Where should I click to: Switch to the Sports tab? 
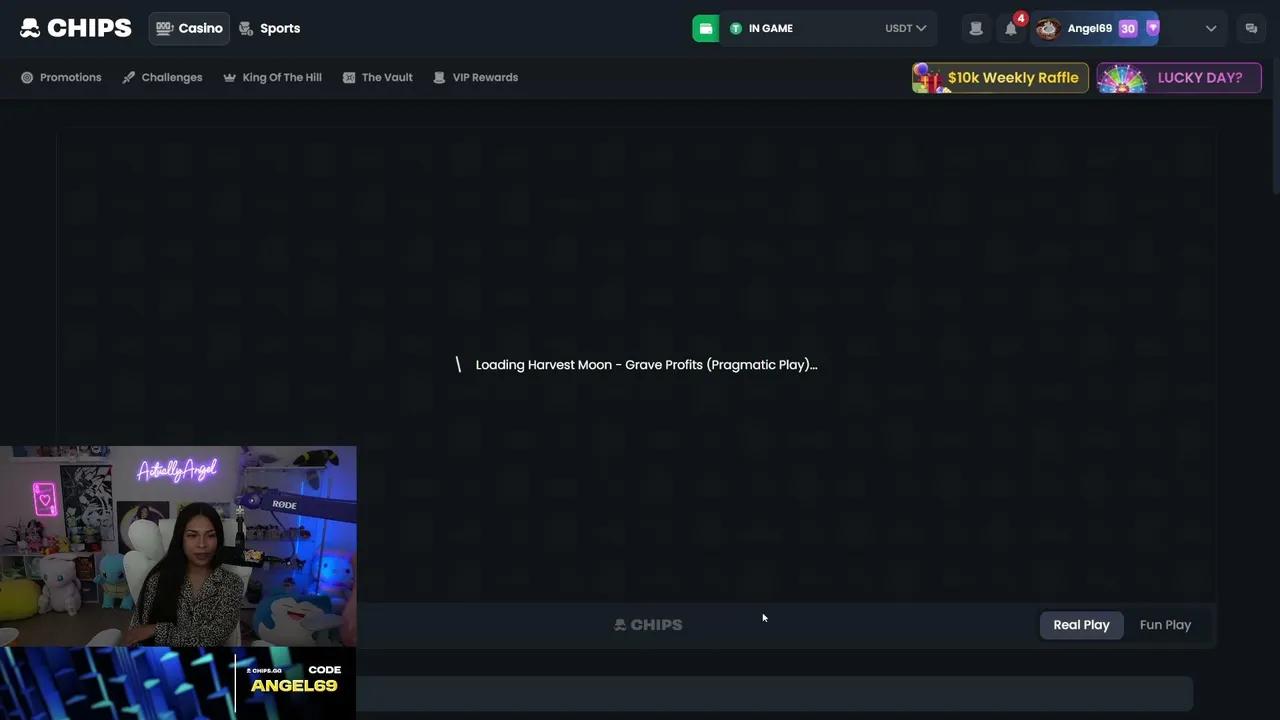click(x=270, y=28)
